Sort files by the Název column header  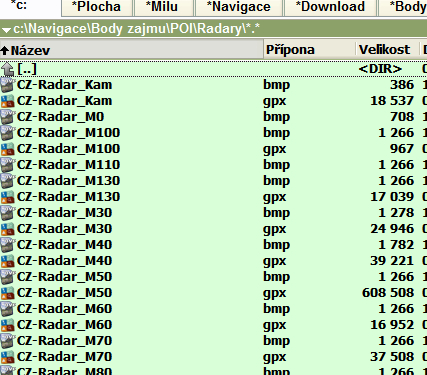click(x=132, y=50)
